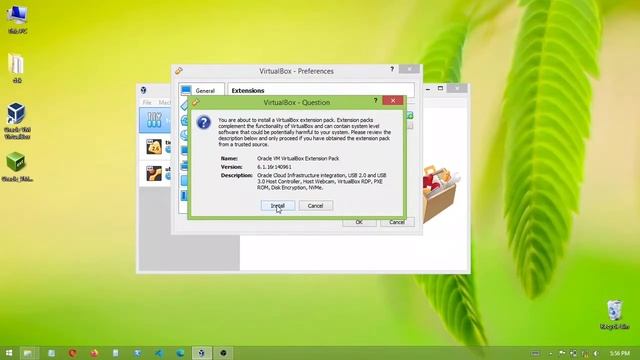The height and width of the screenshot is (360, 640).
Task: Select green extension pack file on desktop
Action: (x=17, y=167)
